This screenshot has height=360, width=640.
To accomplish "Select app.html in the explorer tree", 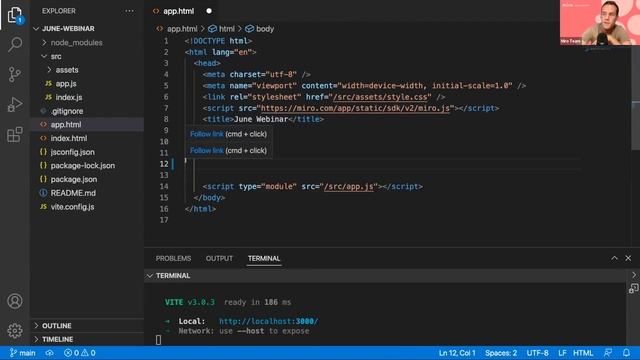I will click(66, 124).
